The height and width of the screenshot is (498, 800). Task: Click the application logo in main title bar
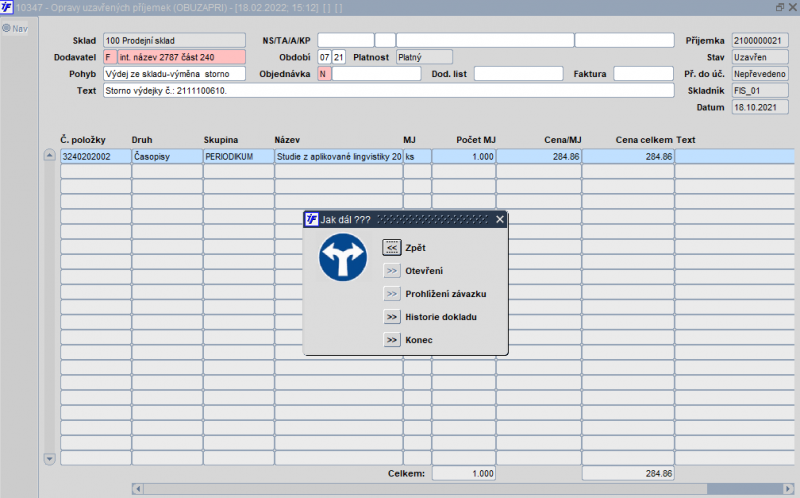click(7, 7)
